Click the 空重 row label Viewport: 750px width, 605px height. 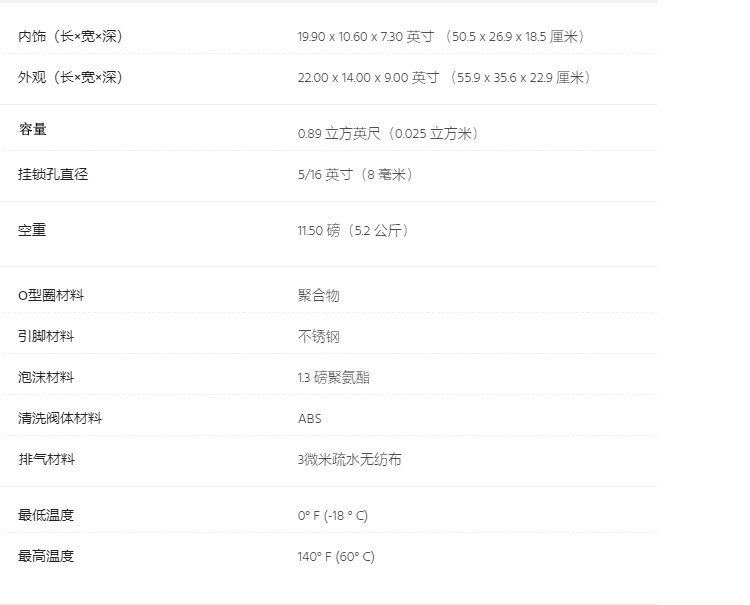(32, 231)
